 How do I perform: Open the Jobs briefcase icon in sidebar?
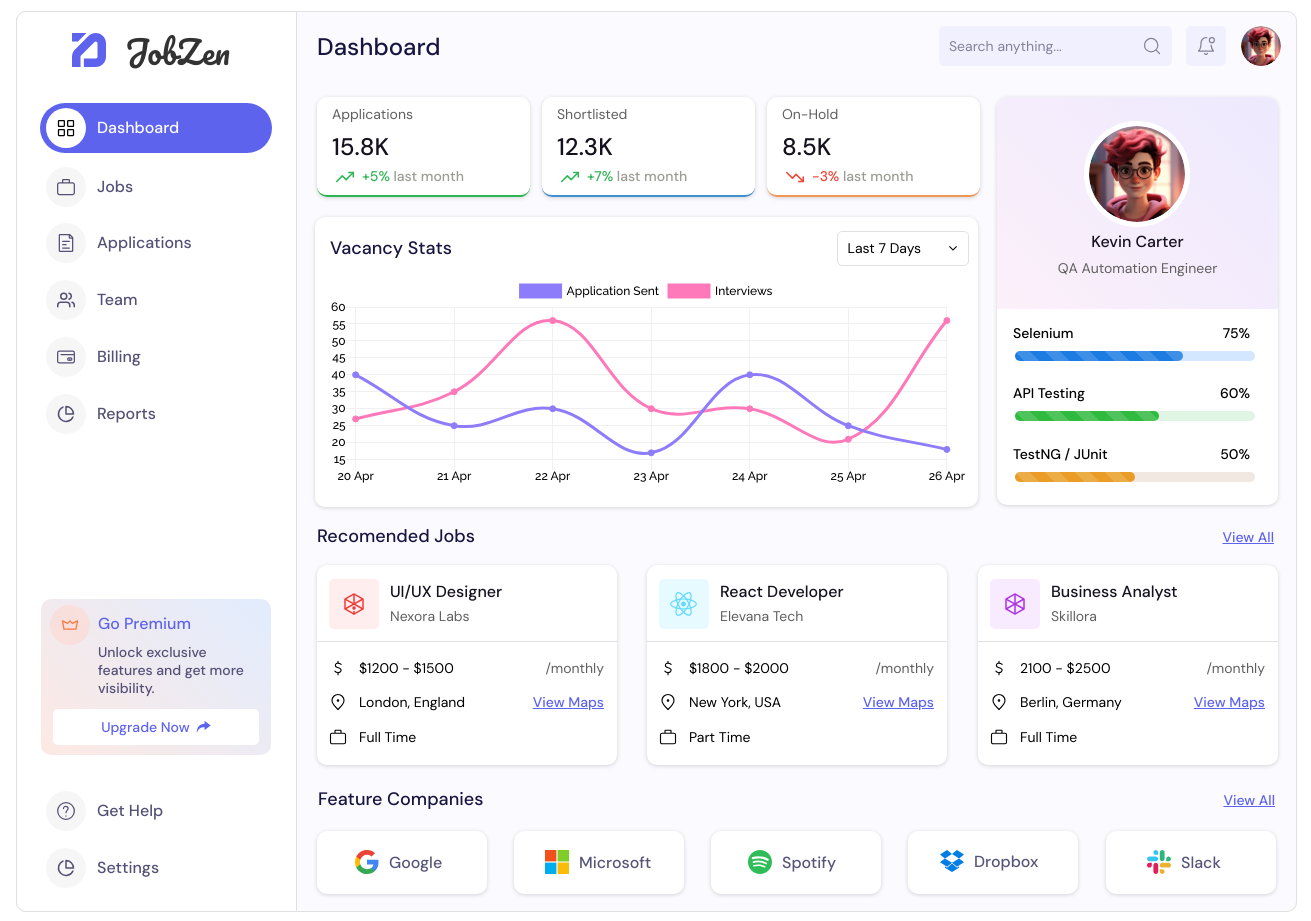tap(66, 187)
